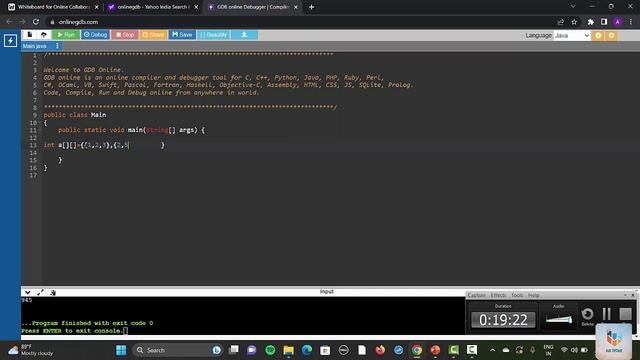This screenshot has height=360, width=640.
Task: Open the weather widget showing Mostly cloudy
Action: point(31,350)
